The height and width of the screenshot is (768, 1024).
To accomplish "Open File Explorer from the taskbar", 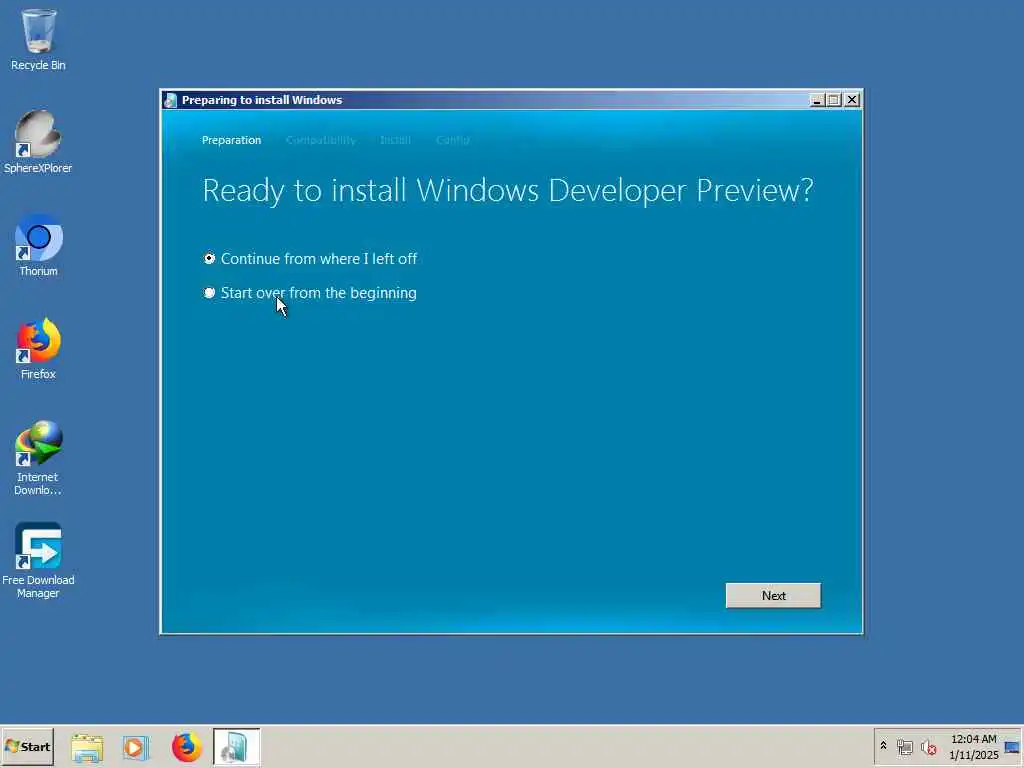I will click(x=87, y=747).
